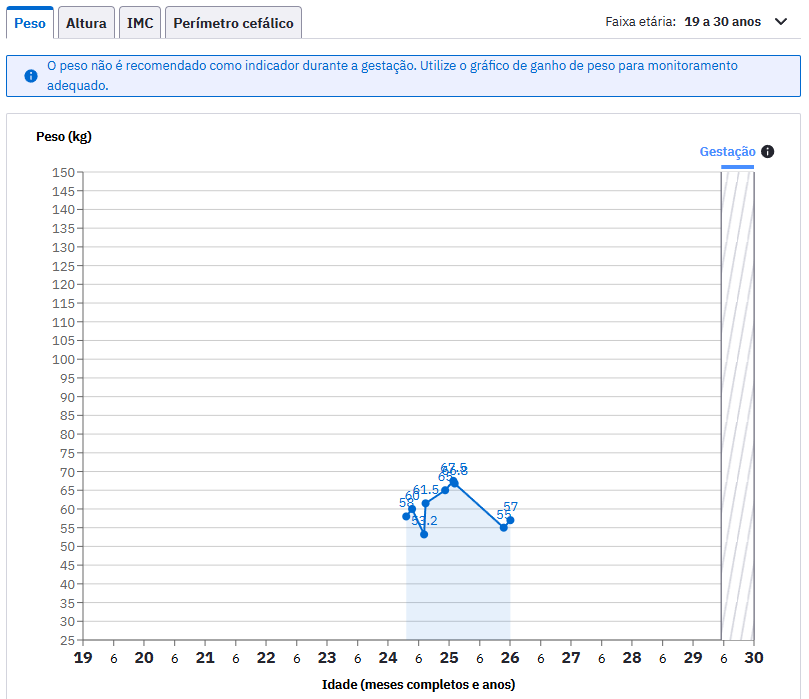This screenshot has width=809, height=699.
Task: Click the Peso tab
Action: pos(30,23)
